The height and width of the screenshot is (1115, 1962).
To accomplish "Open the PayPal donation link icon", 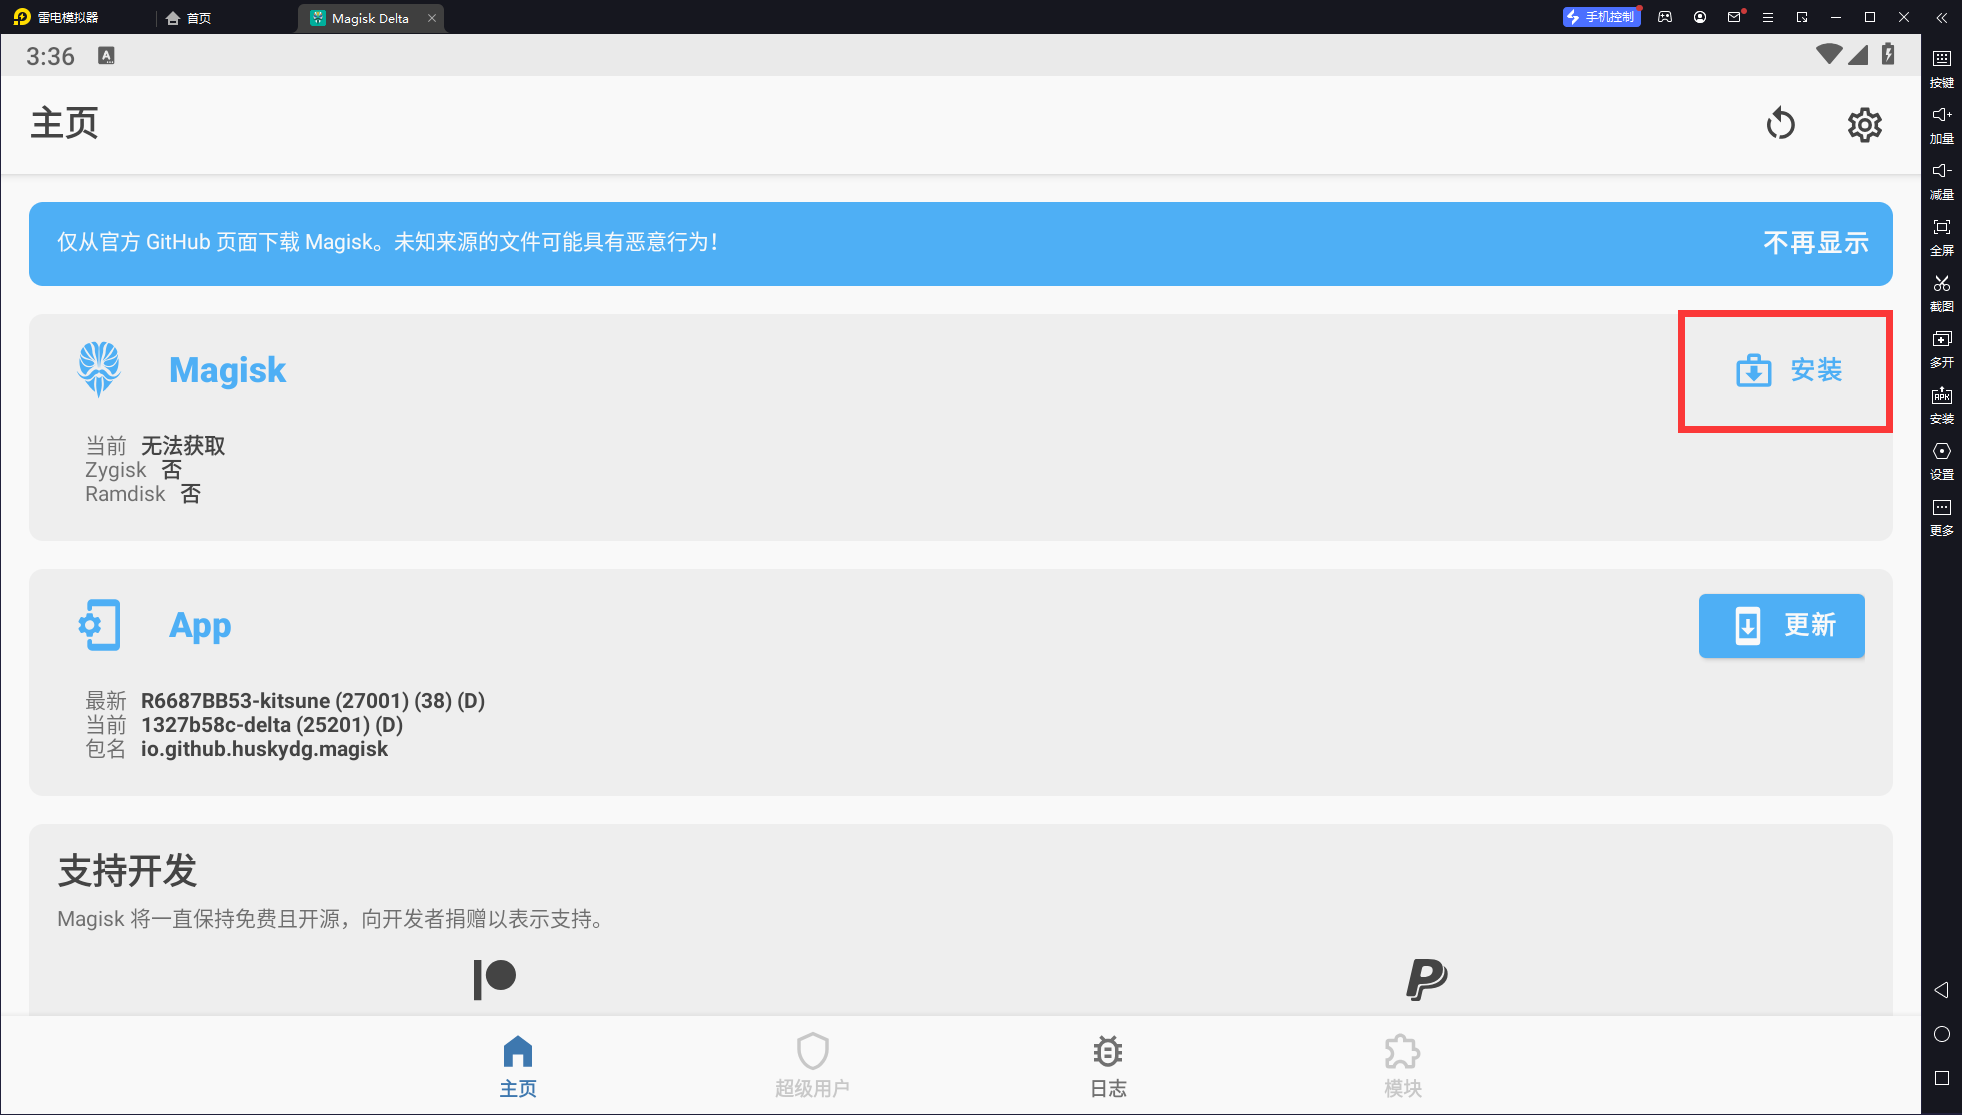I will tap(1426, 979).
